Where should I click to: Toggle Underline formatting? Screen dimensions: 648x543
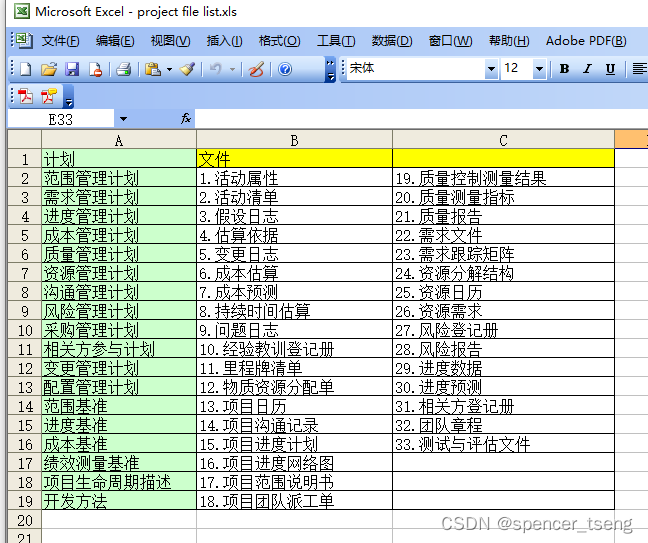[610, 69]
